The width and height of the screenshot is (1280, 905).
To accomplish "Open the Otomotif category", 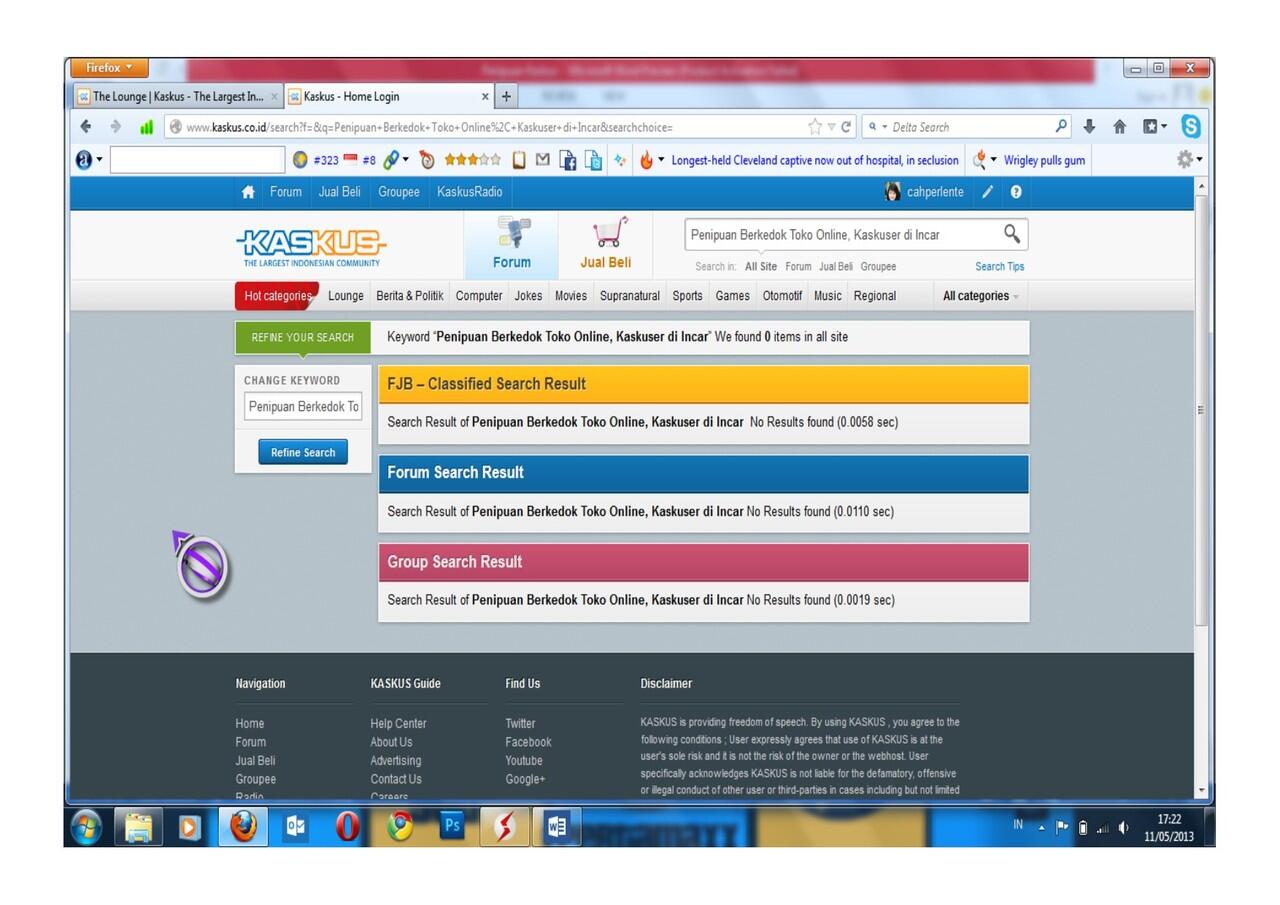I will 782,296.
